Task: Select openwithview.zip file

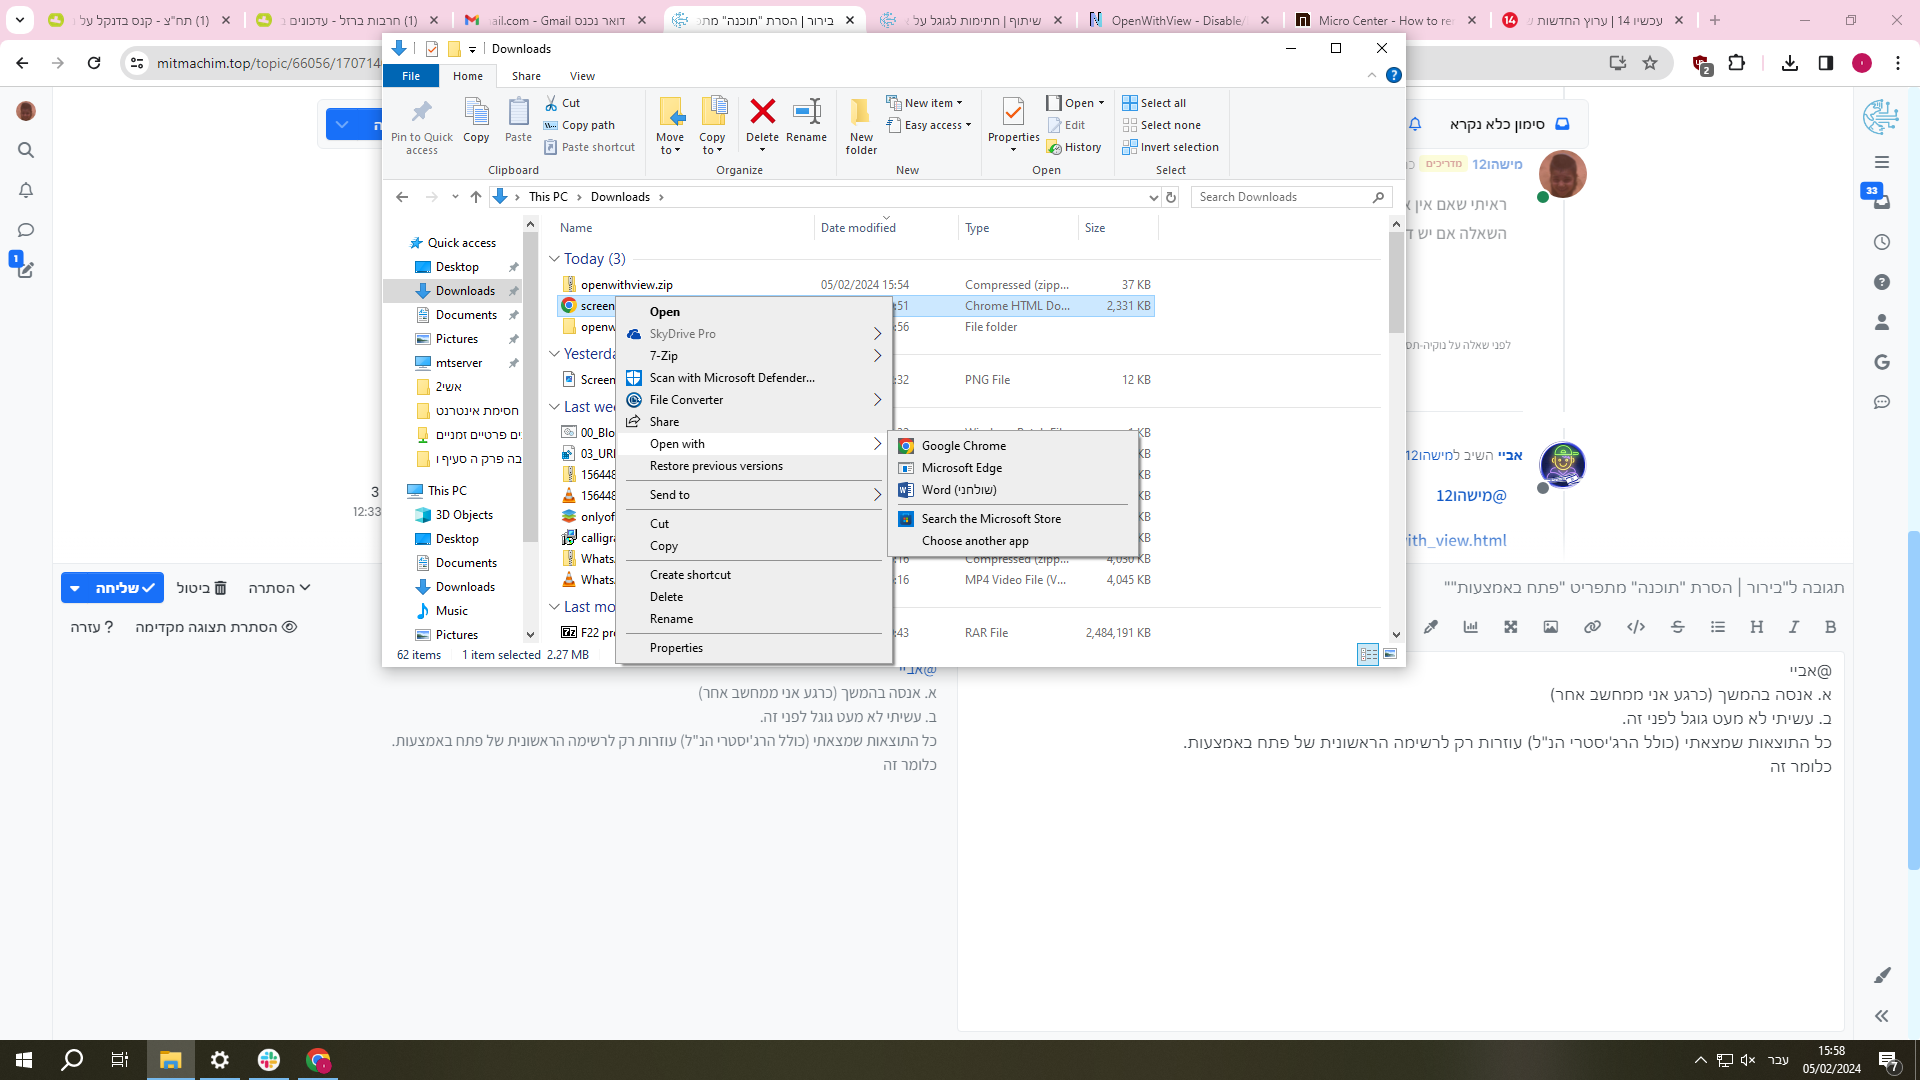Action: pyautogui.click(x=626, y=285)
